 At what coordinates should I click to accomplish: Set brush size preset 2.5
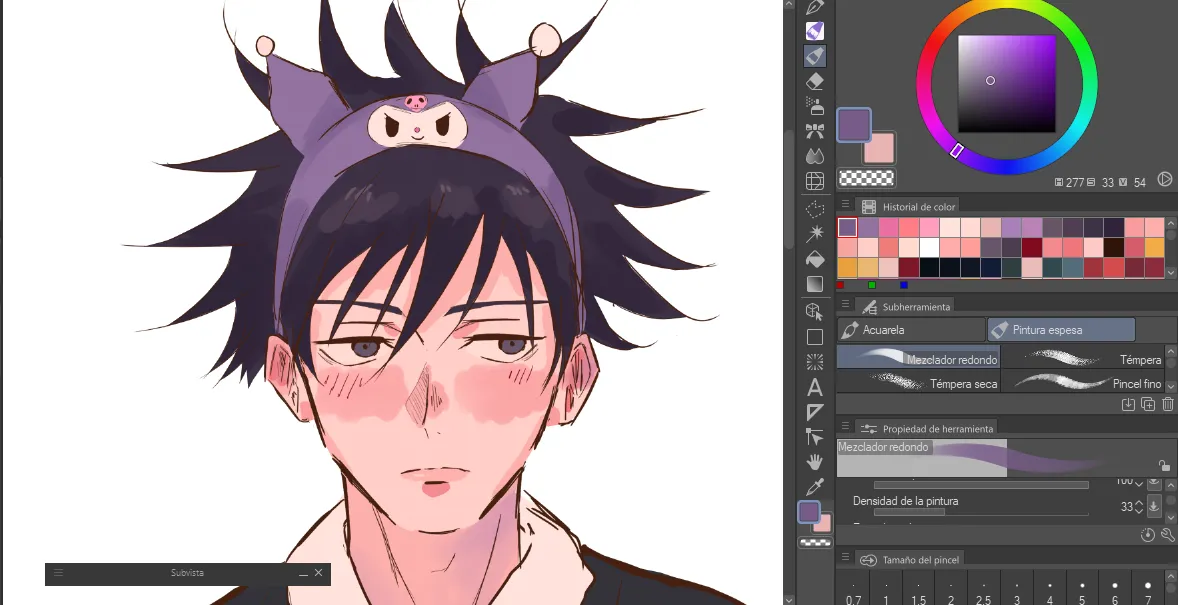tap(983, 590)
